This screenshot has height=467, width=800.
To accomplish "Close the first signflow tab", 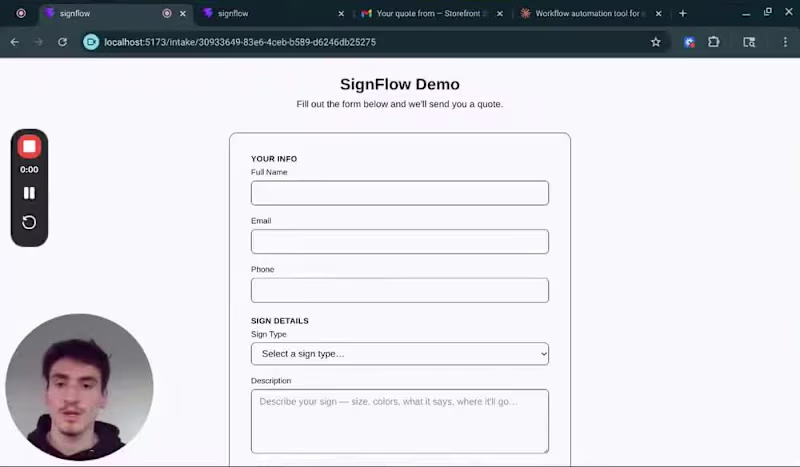I will [x=183, y=13].
